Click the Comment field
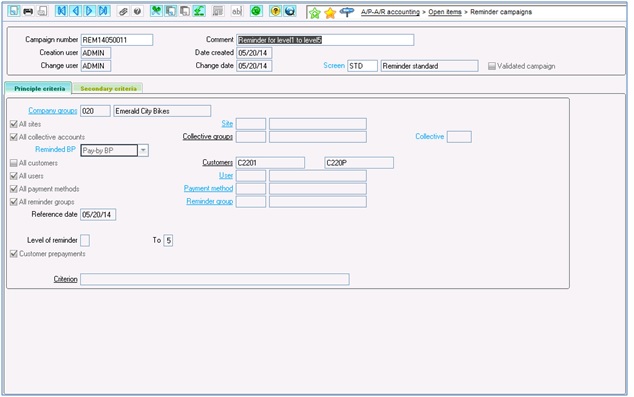This screenshot has height=397, width=634. pos(325,40)
